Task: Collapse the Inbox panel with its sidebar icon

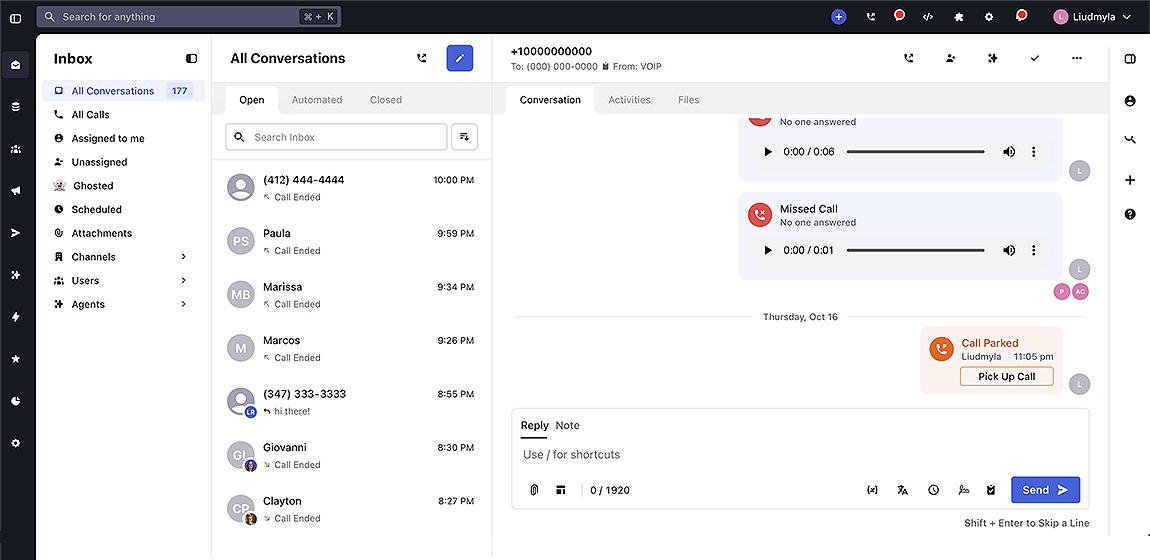Action: click(x=191, y=59)
